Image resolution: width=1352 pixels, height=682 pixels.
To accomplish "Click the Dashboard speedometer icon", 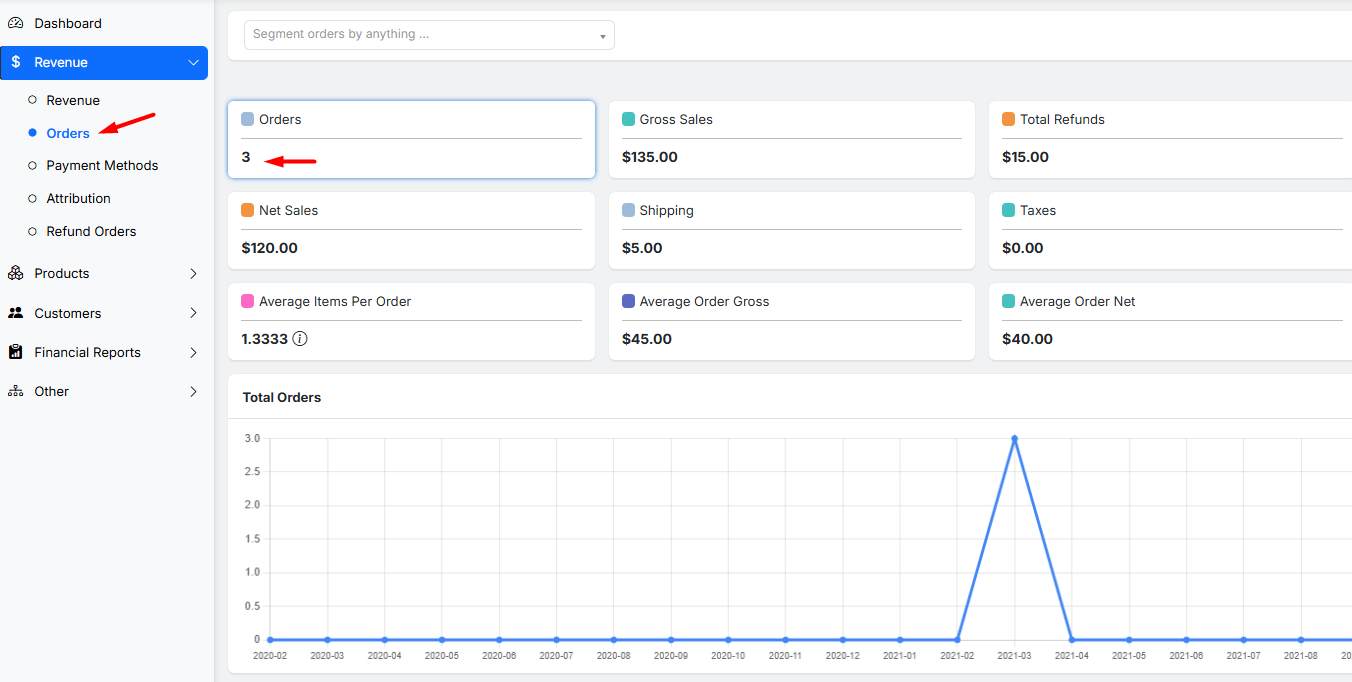I will point(16,23).
